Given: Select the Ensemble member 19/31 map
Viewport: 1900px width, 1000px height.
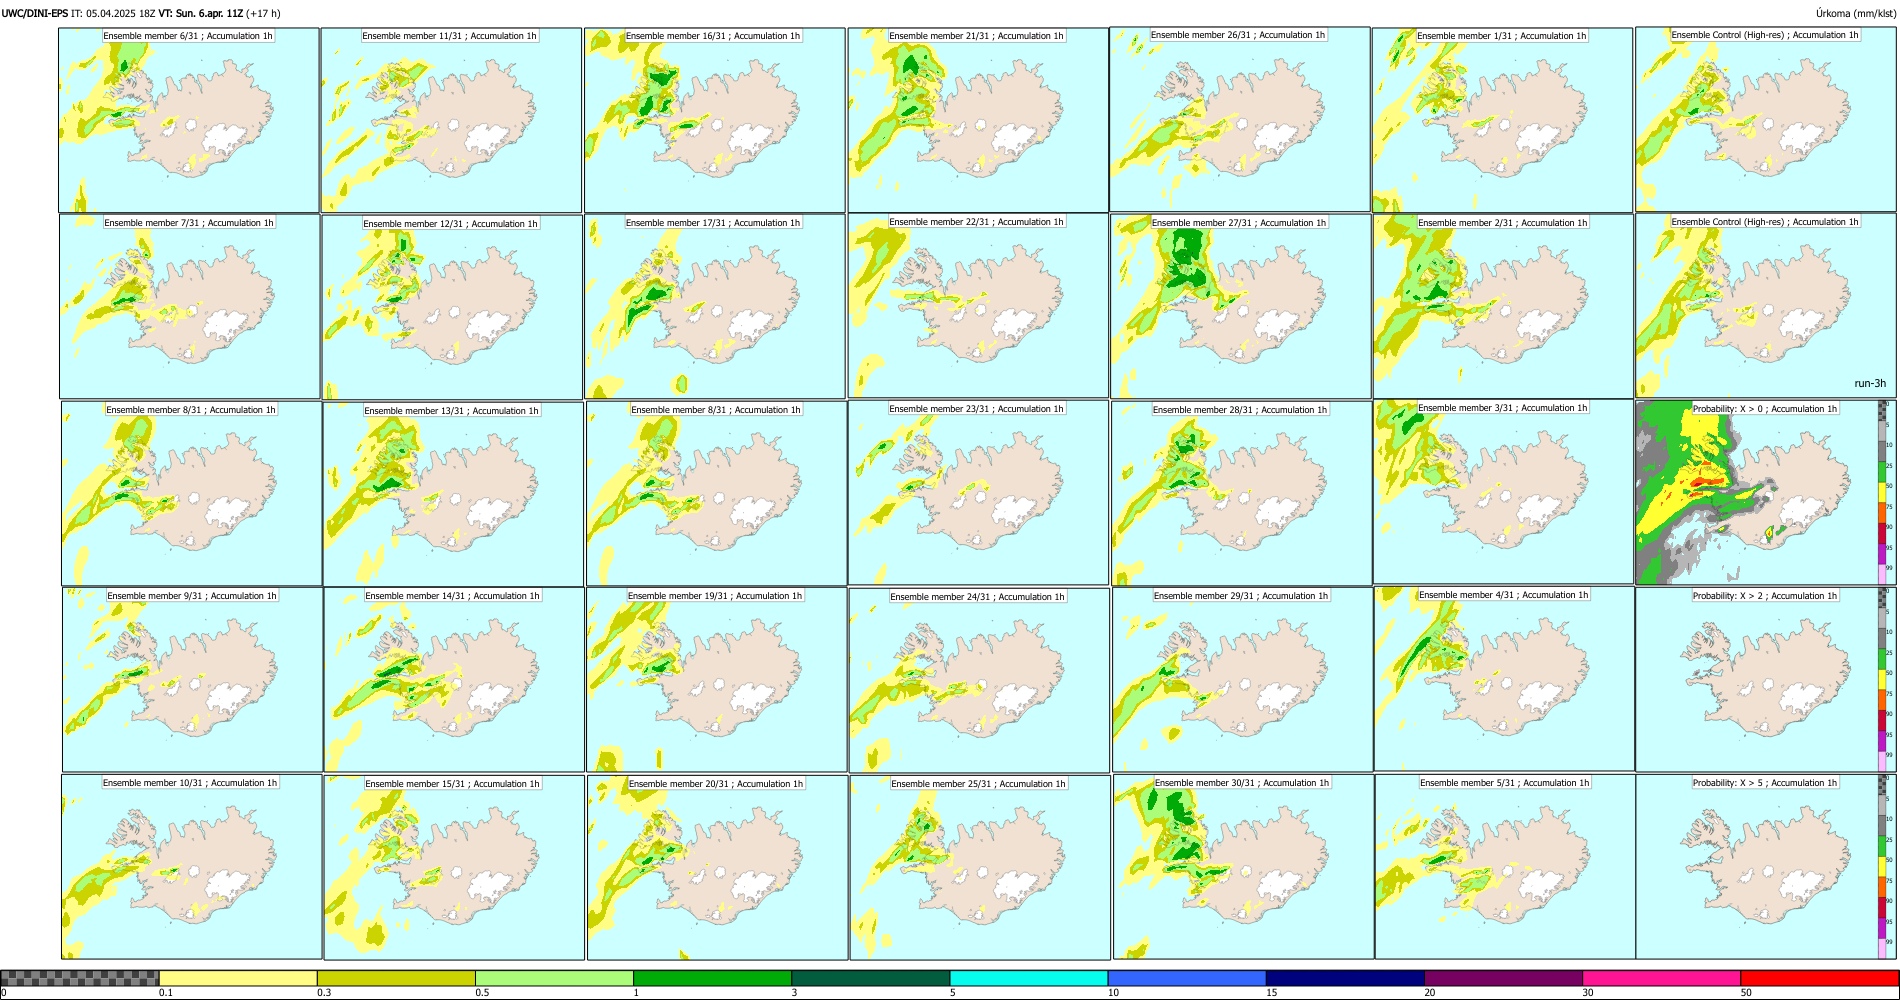Looking at the screenshot, I should pyautogui.click(x=717, y=680).
